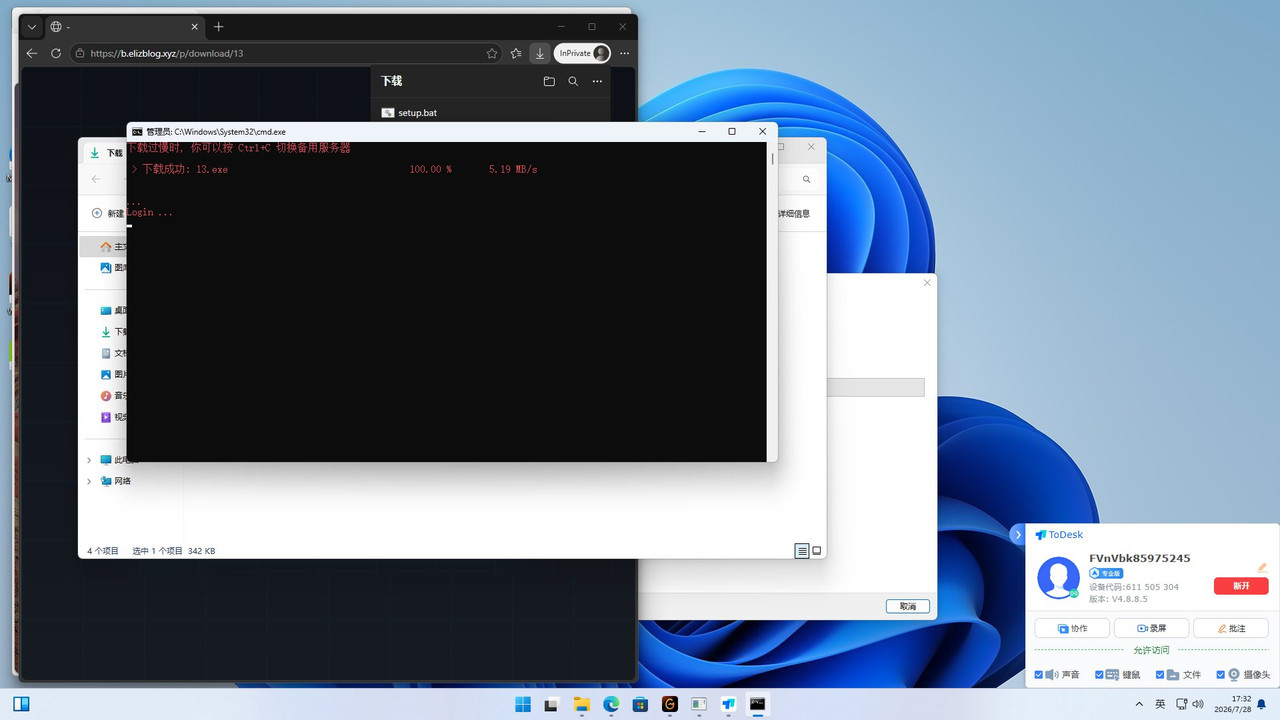Open a new browser tab
Viewport: 1280px width, 720px height.
coord(219,27)
